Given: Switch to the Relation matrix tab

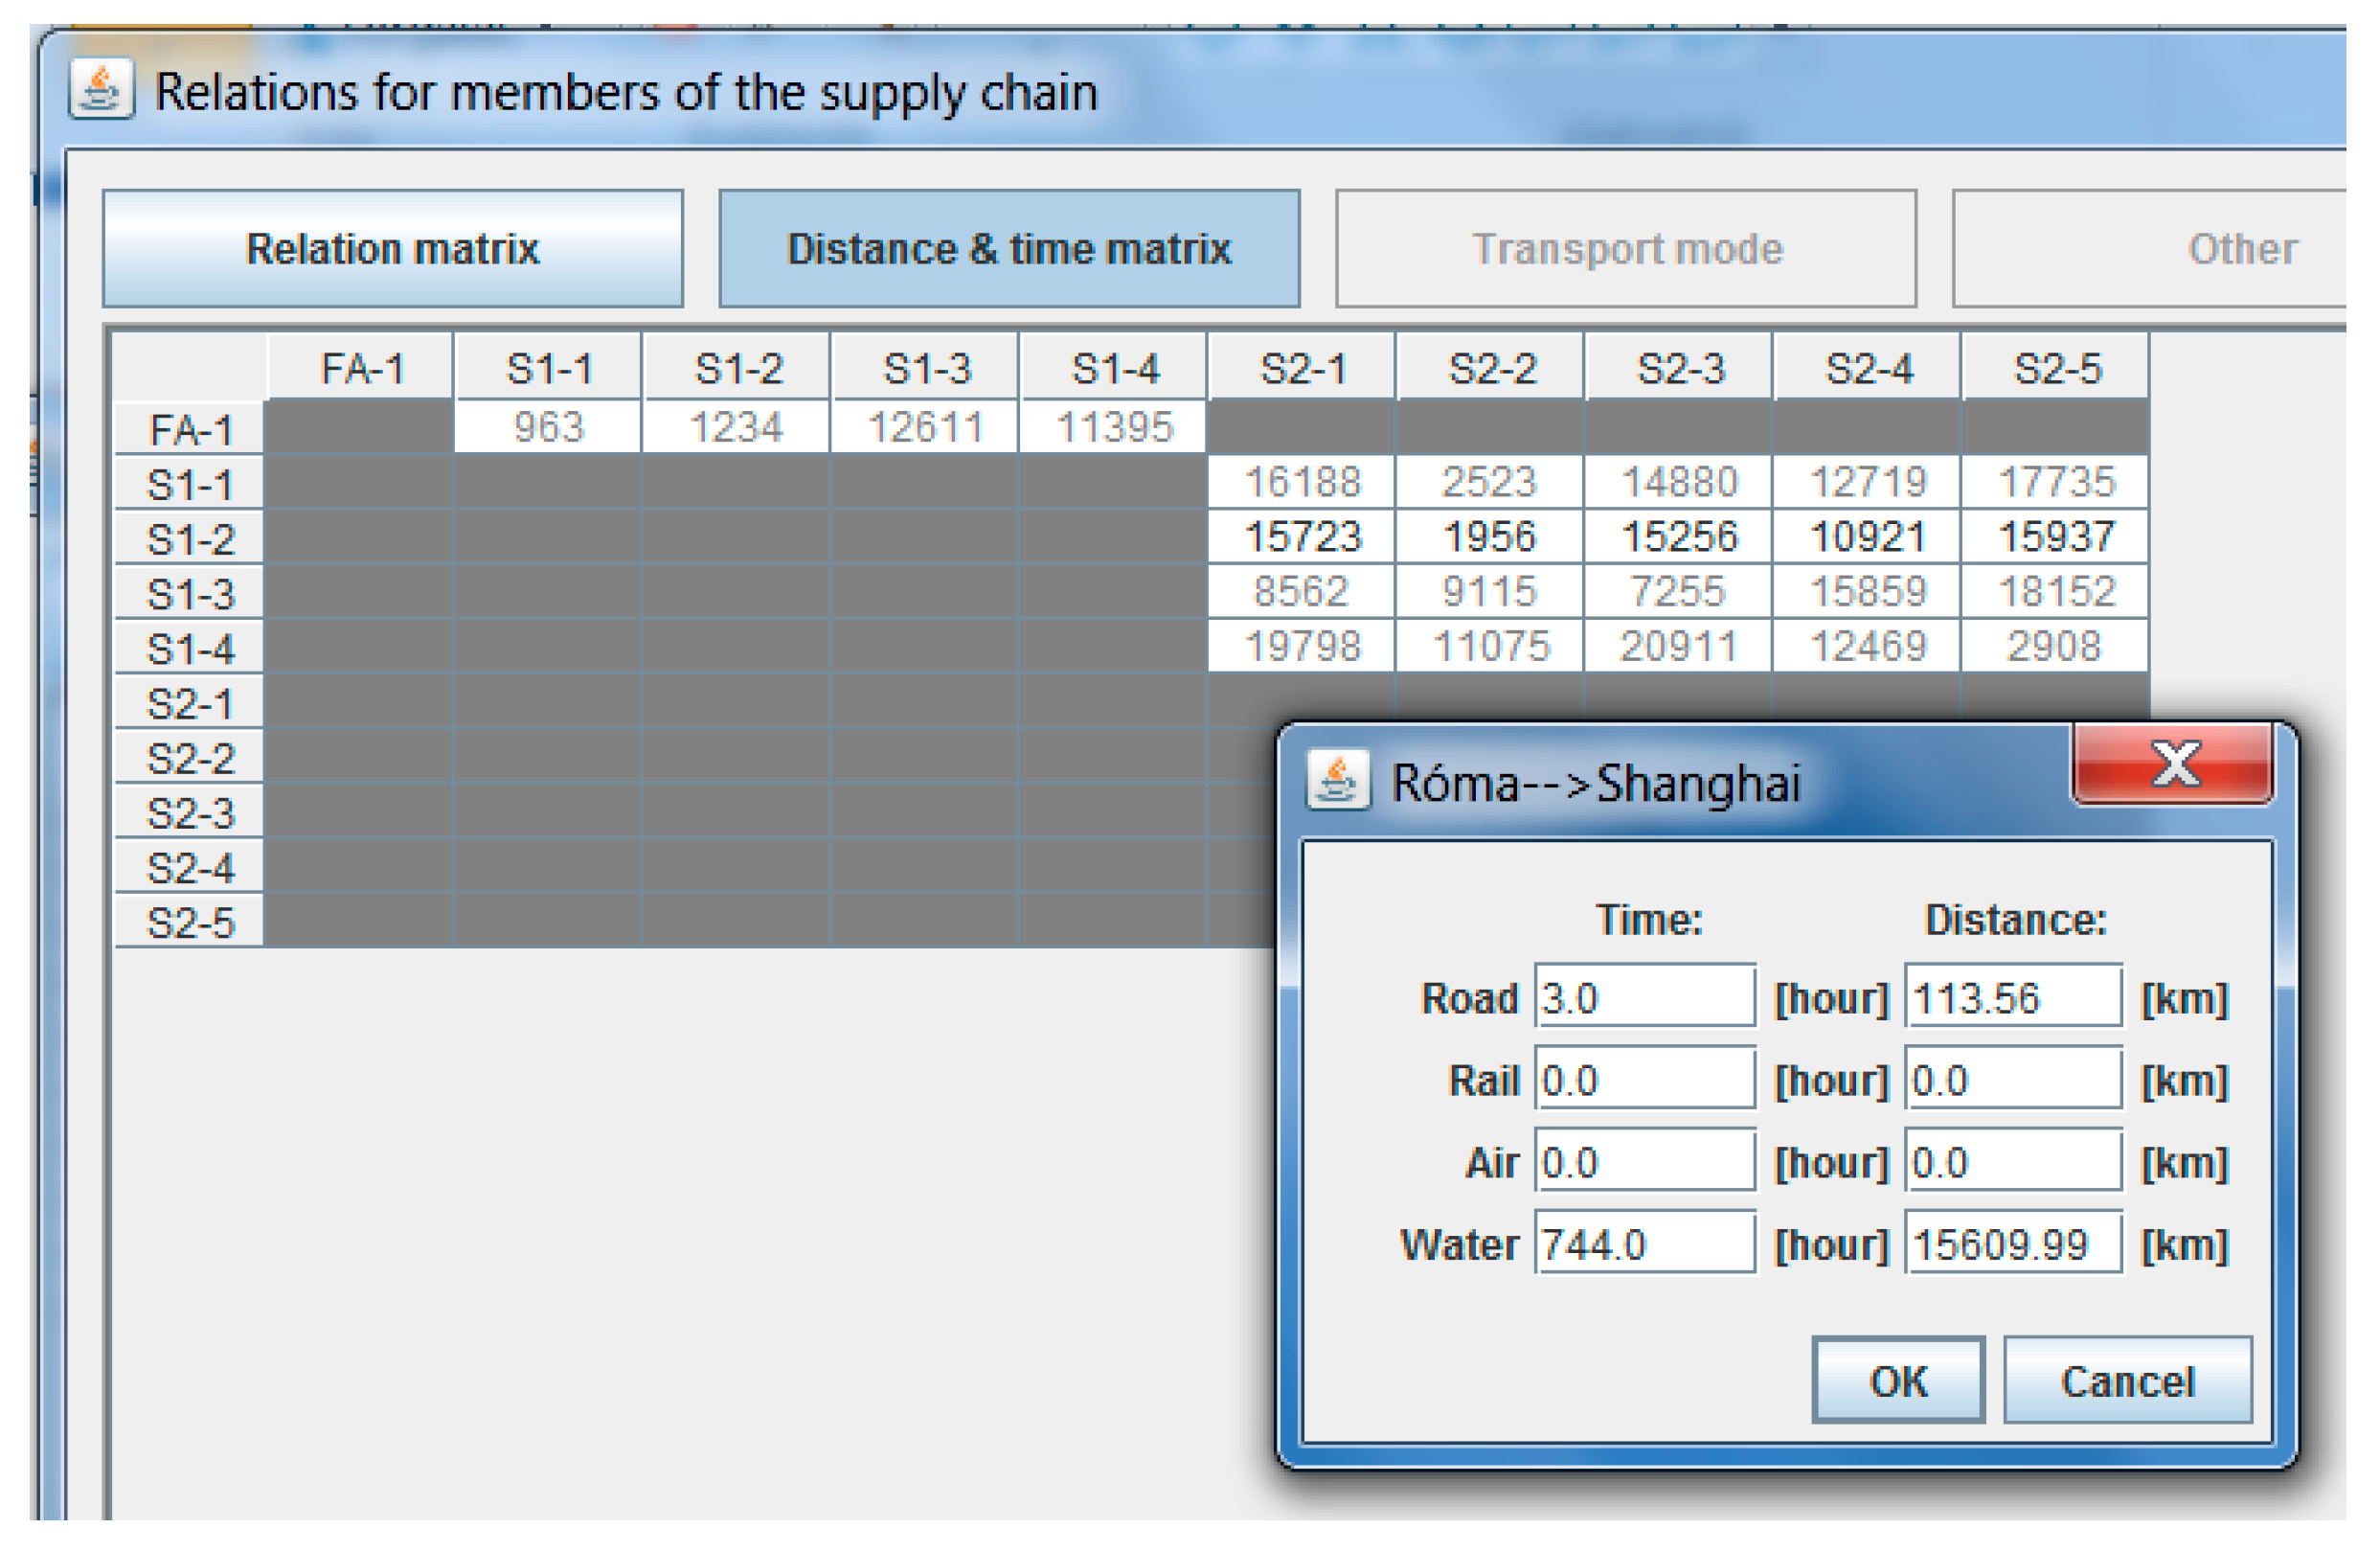Looking at the screenshot, I should (x=393, y=249).
